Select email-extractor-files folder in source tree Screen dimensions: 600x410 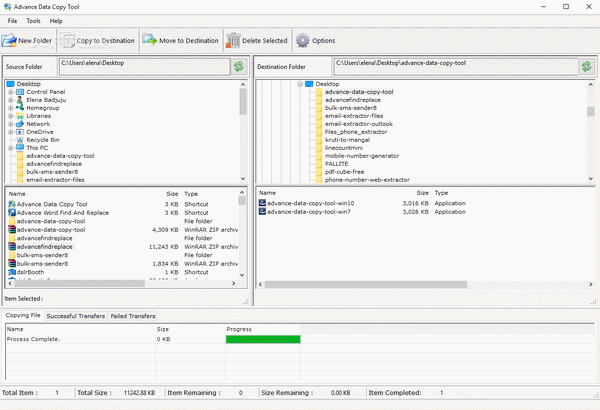(55, 180)
